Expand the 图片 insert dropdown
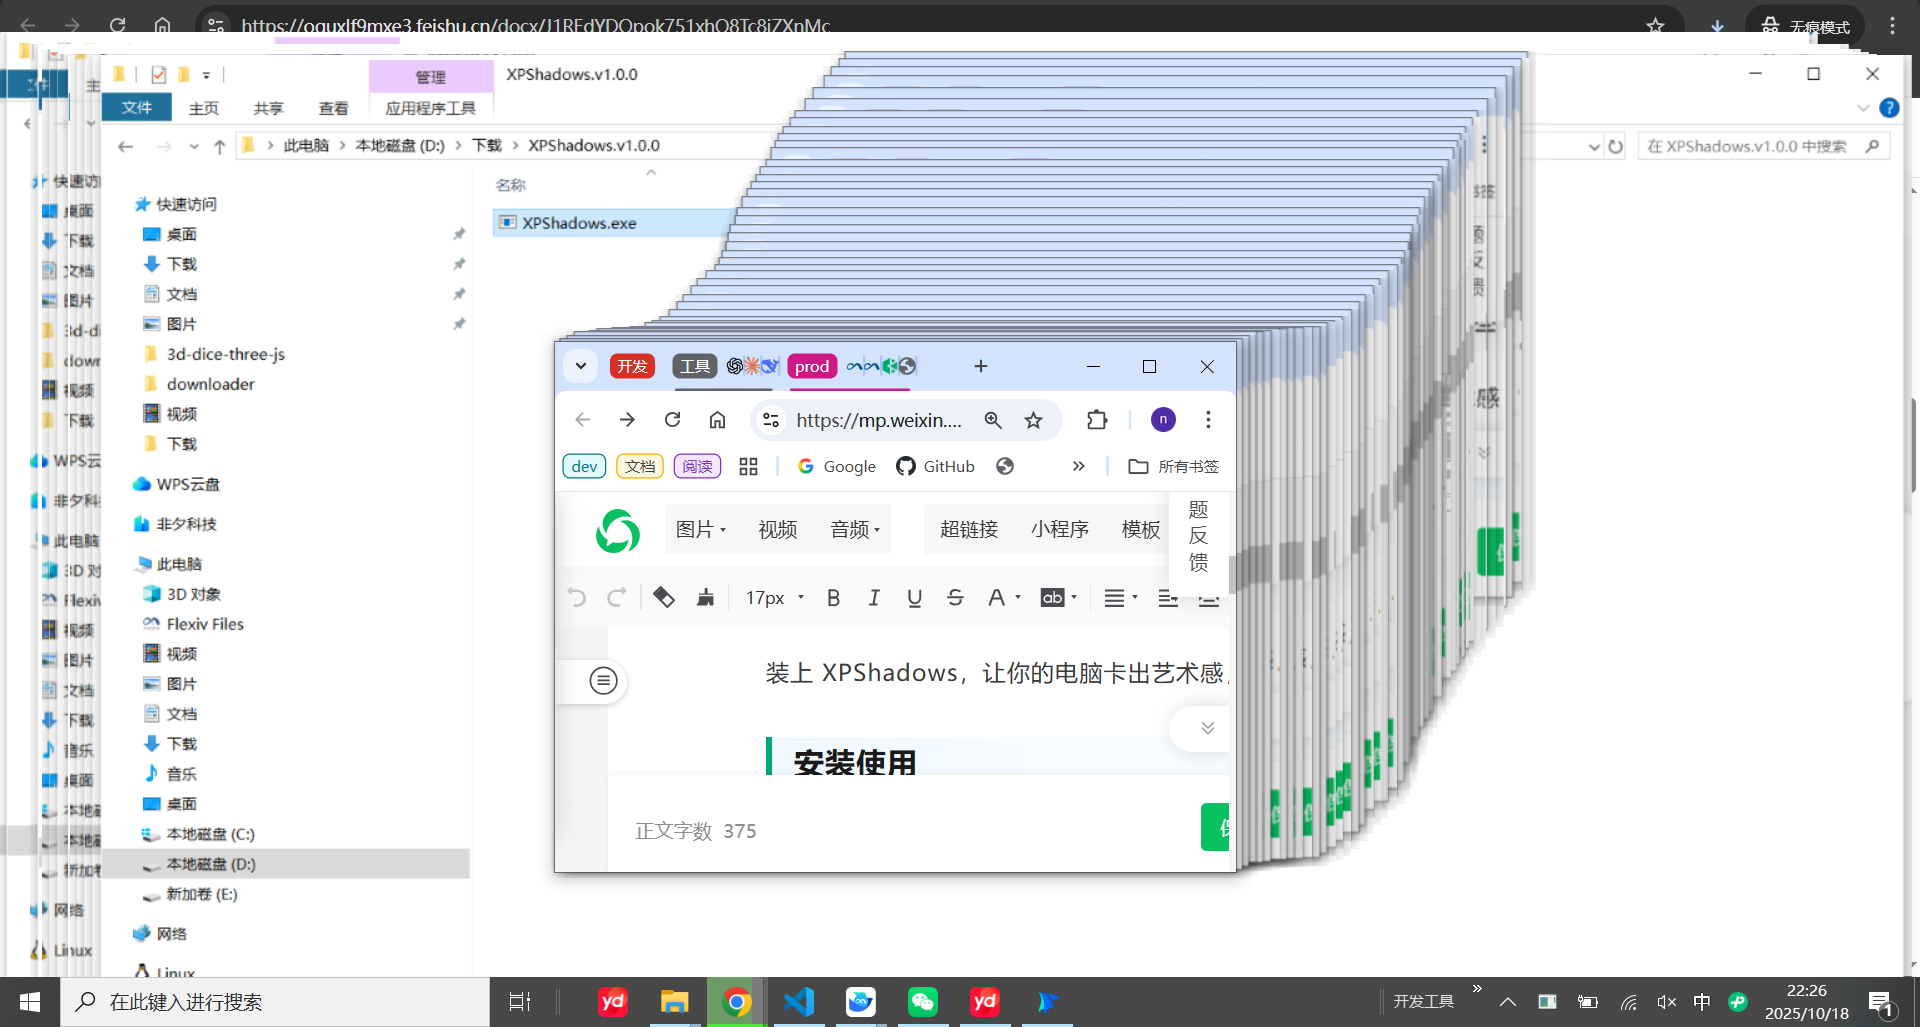 (x=700, y=530)
